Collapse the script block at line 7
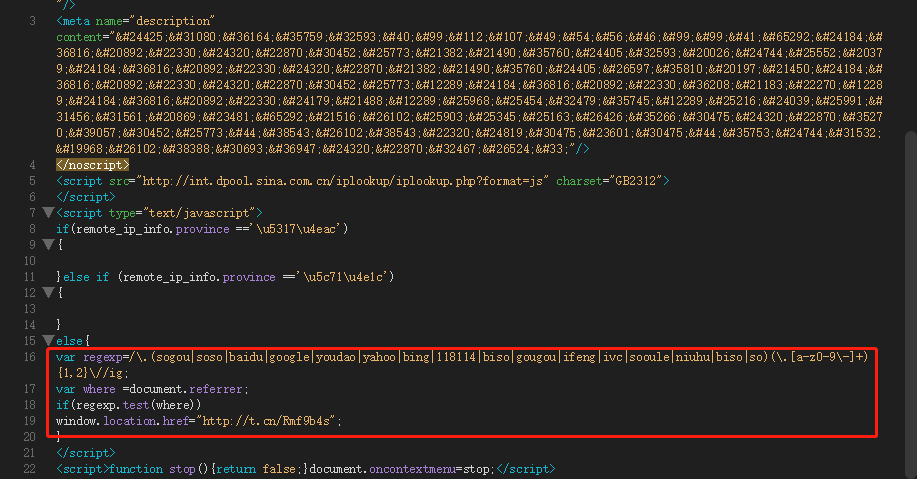This screenshot has height=479, width=917. [47, 213]
